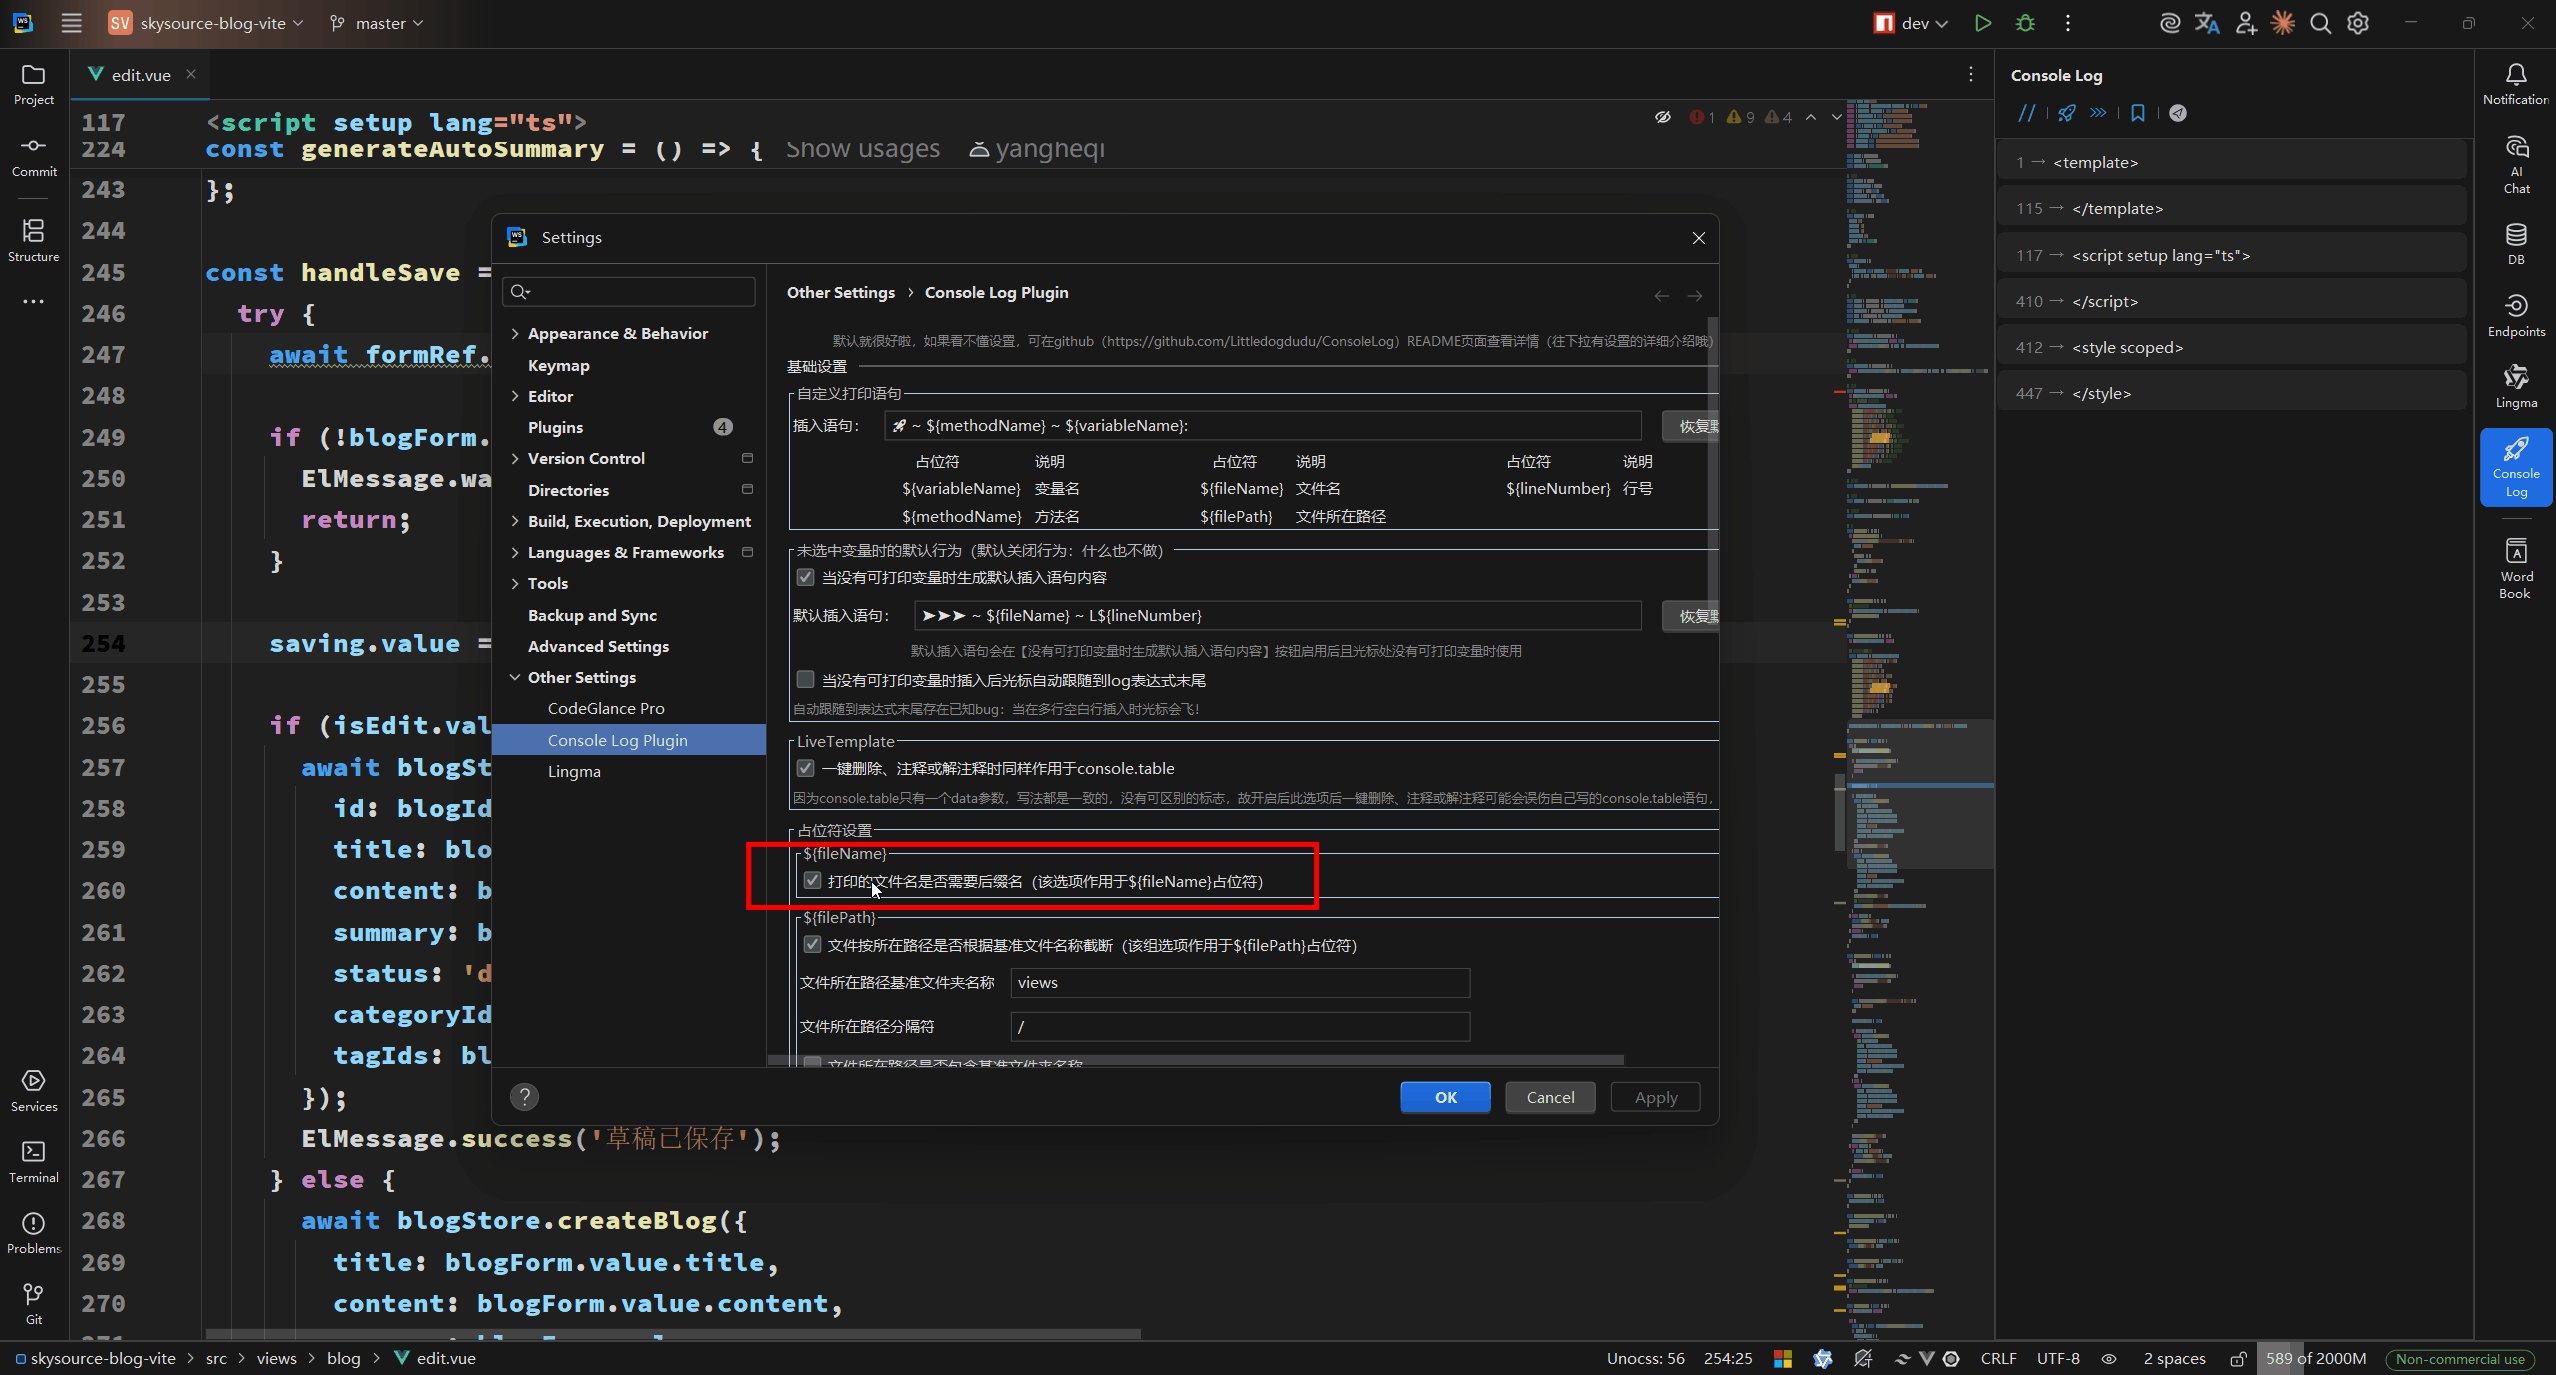Open the AI Chat panel

click(x=2516, y=165)
